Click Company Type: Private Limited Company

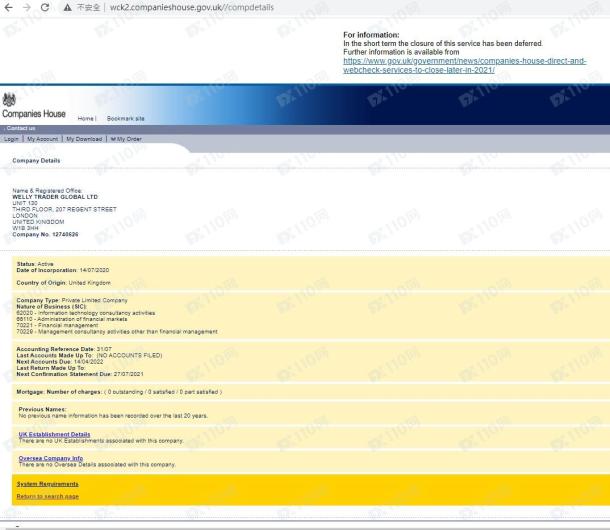point(72,300)
